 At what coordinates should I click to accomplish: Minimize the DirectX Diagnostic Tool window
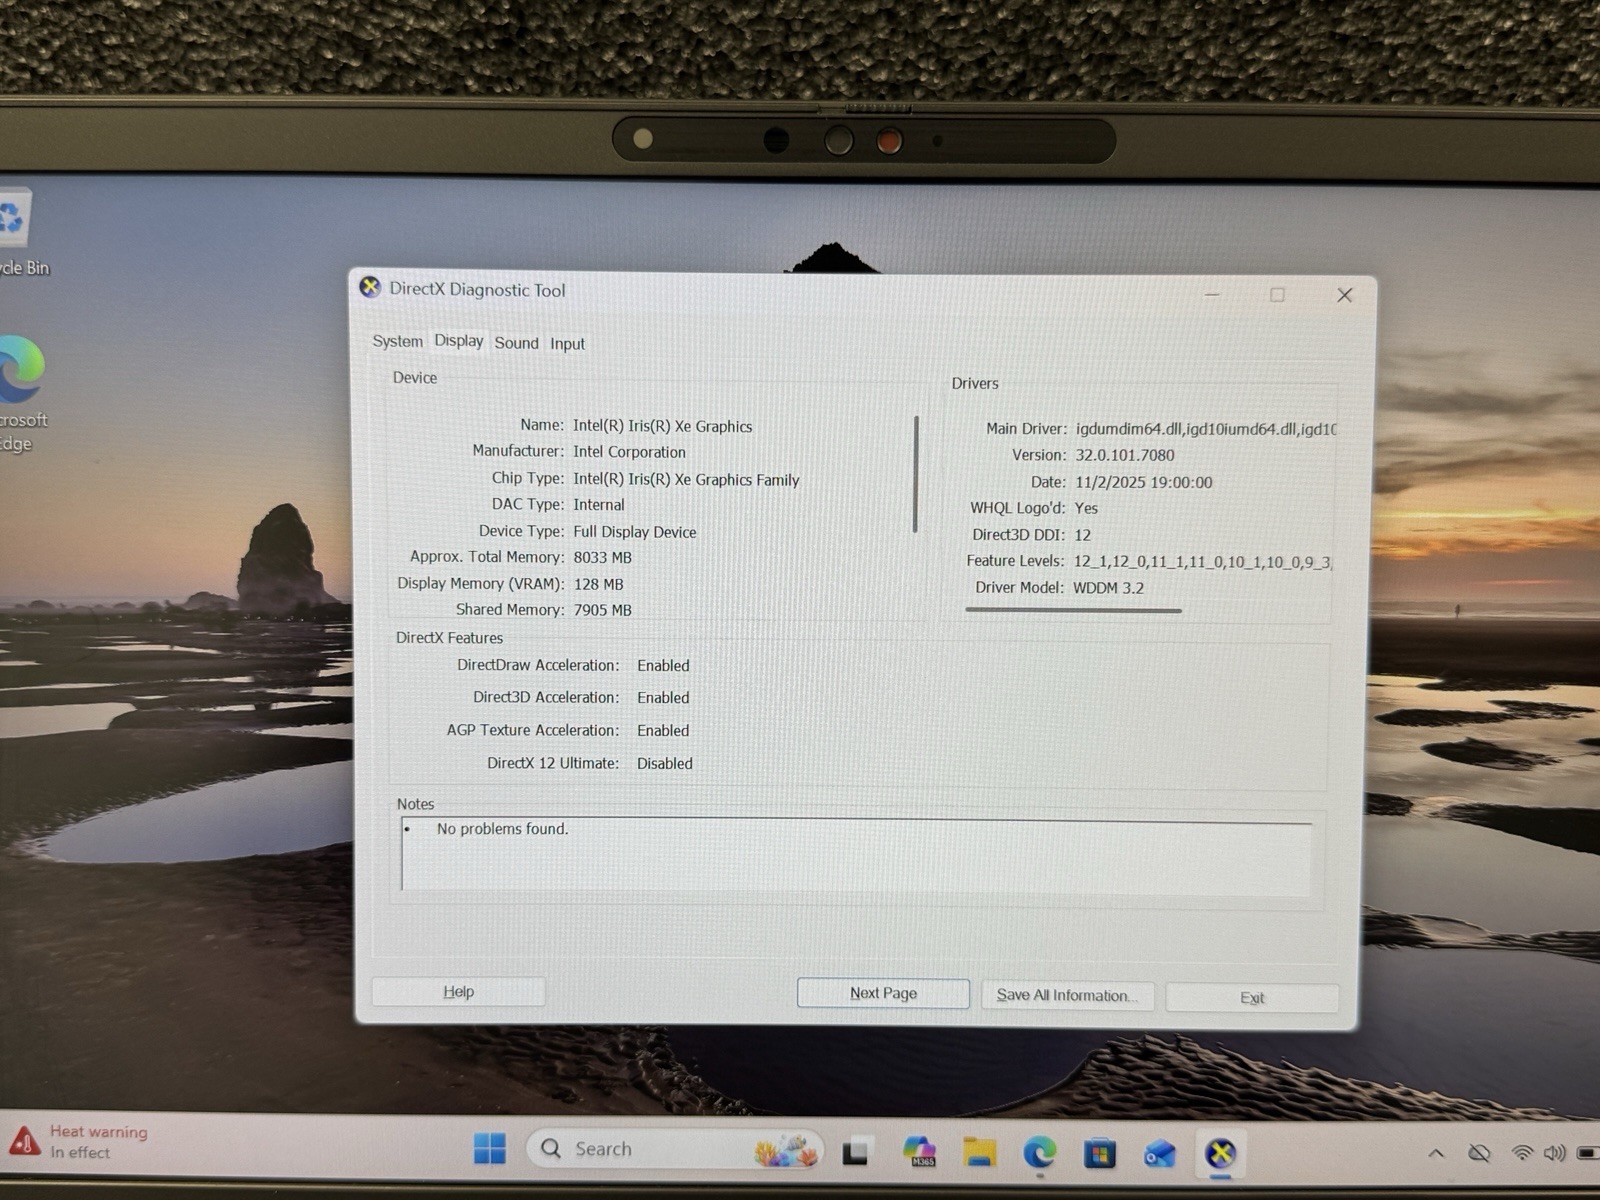1212,295
